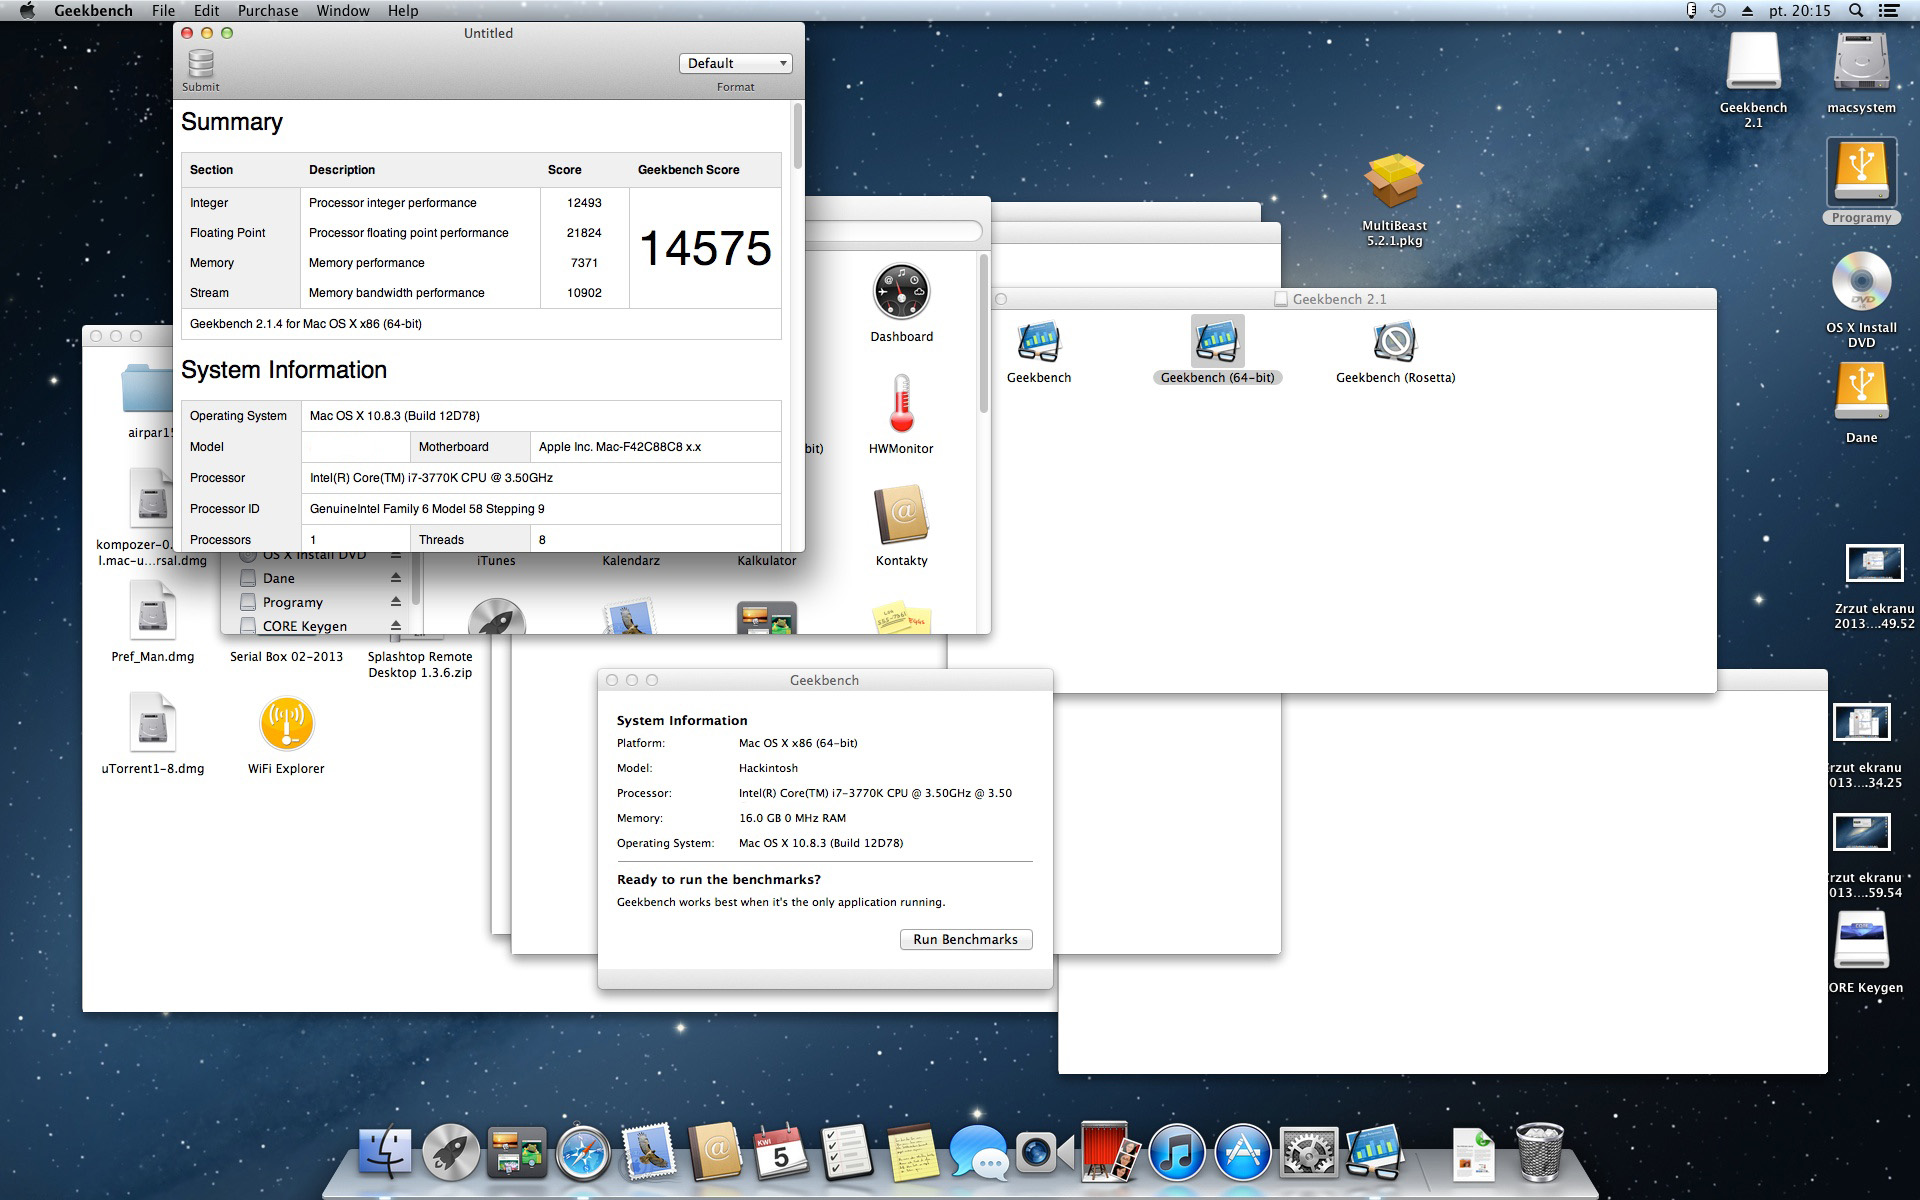The image size is (1920, 1200).
Task: Open the Window menu
Action: (x=343, y=11)
